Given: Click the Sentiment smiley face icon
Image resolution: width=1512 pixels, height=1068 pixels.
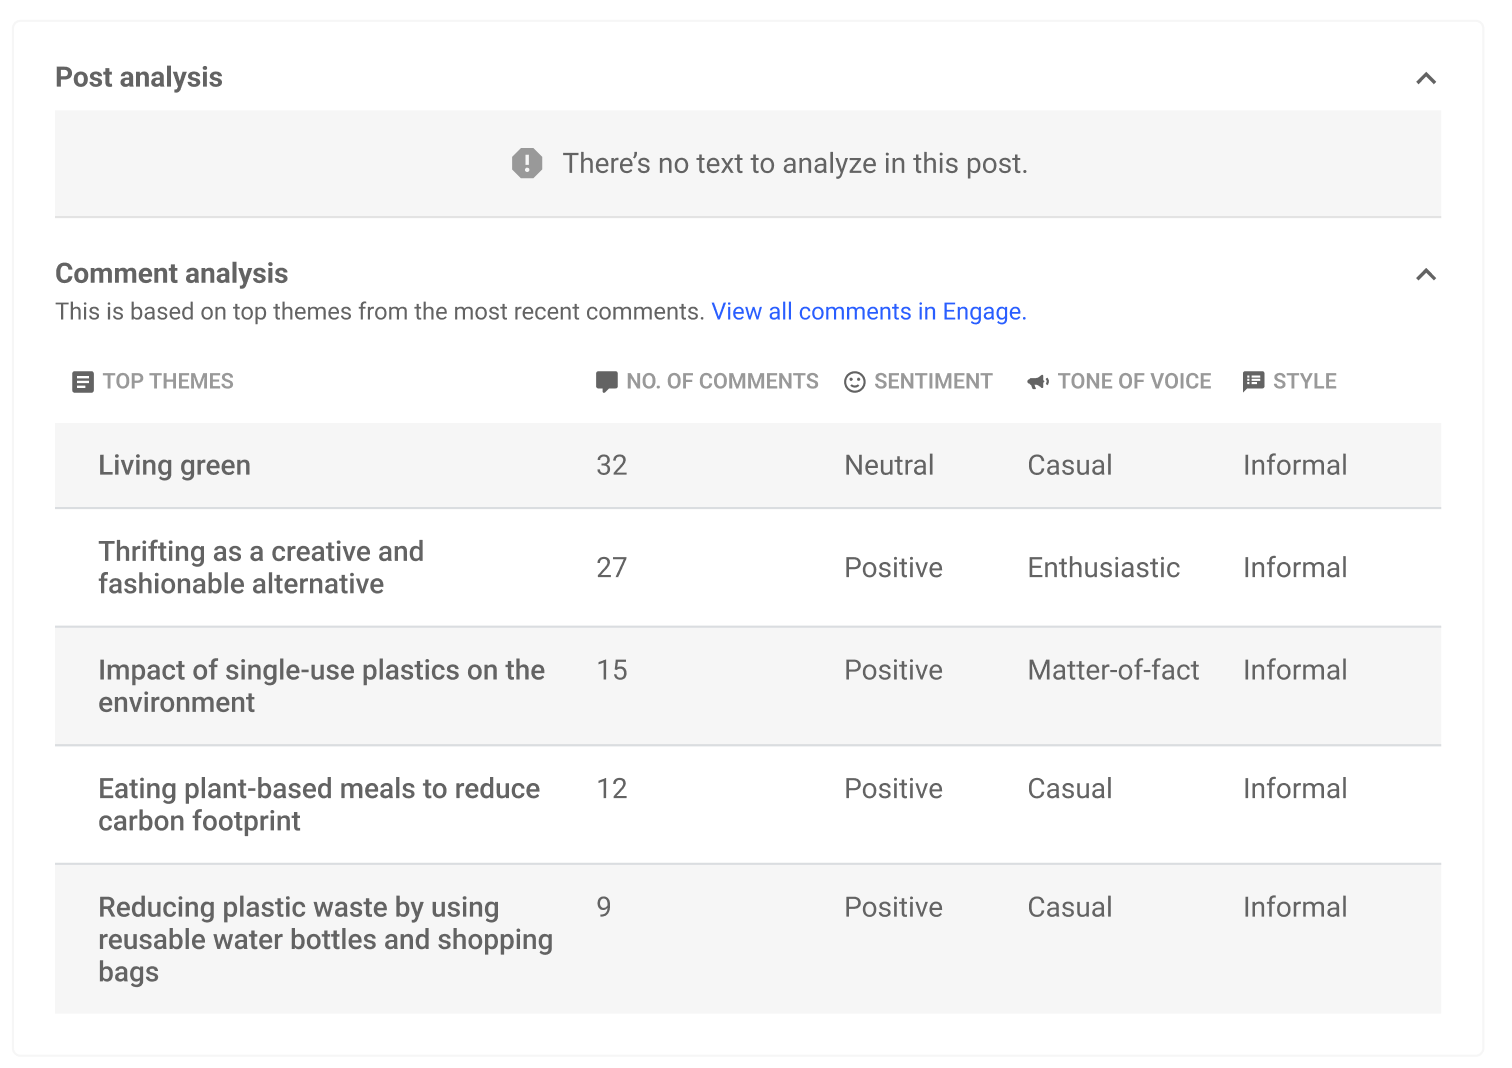Looking at the screenshot, I should (854, 382).
